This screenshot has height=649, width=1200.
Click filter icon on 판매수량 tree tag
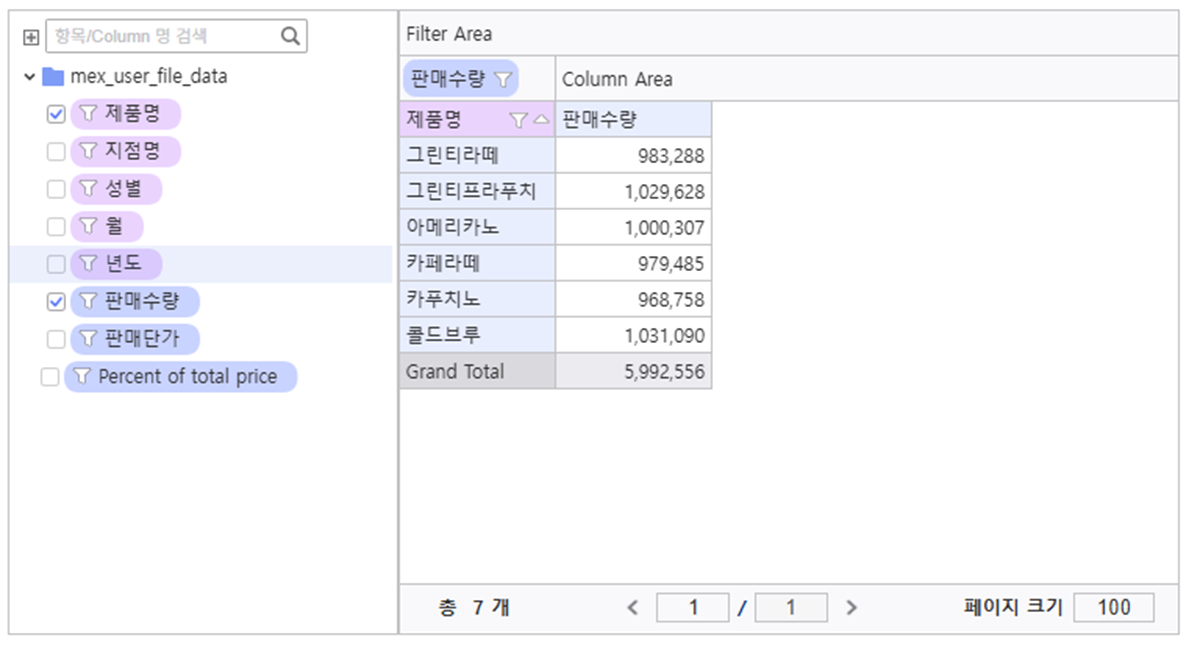point(87,301)
